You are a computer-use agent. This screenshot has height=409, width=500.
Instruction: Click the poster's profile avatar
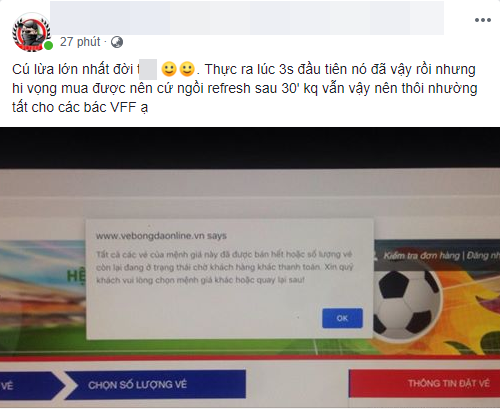31,32
